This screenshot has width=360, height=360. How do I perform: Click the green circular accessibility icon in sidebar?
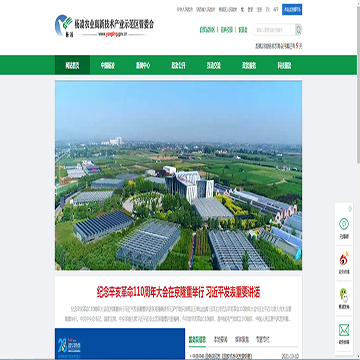[x=344, y=224]
